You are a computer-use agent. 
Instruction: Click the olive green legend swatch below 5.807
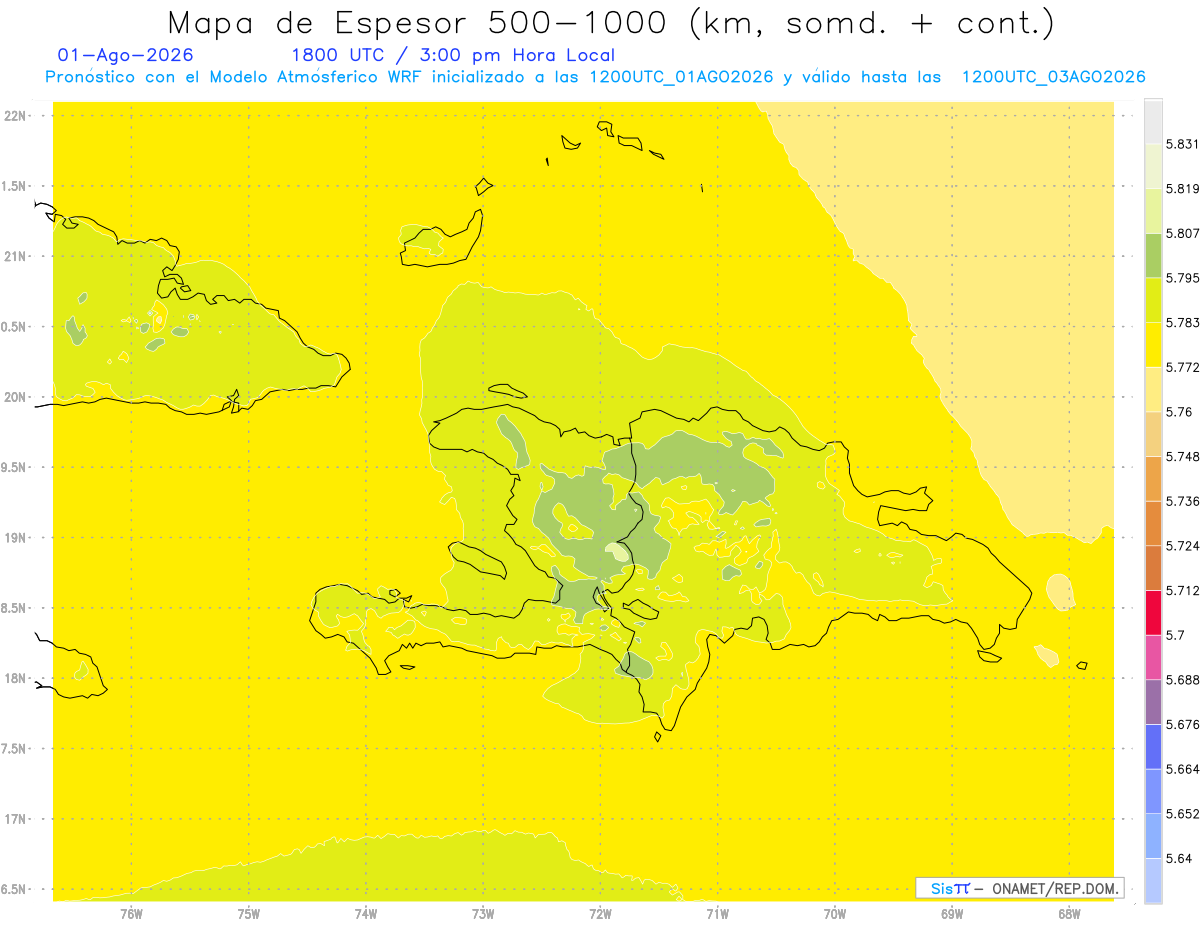click(1153, 255)
